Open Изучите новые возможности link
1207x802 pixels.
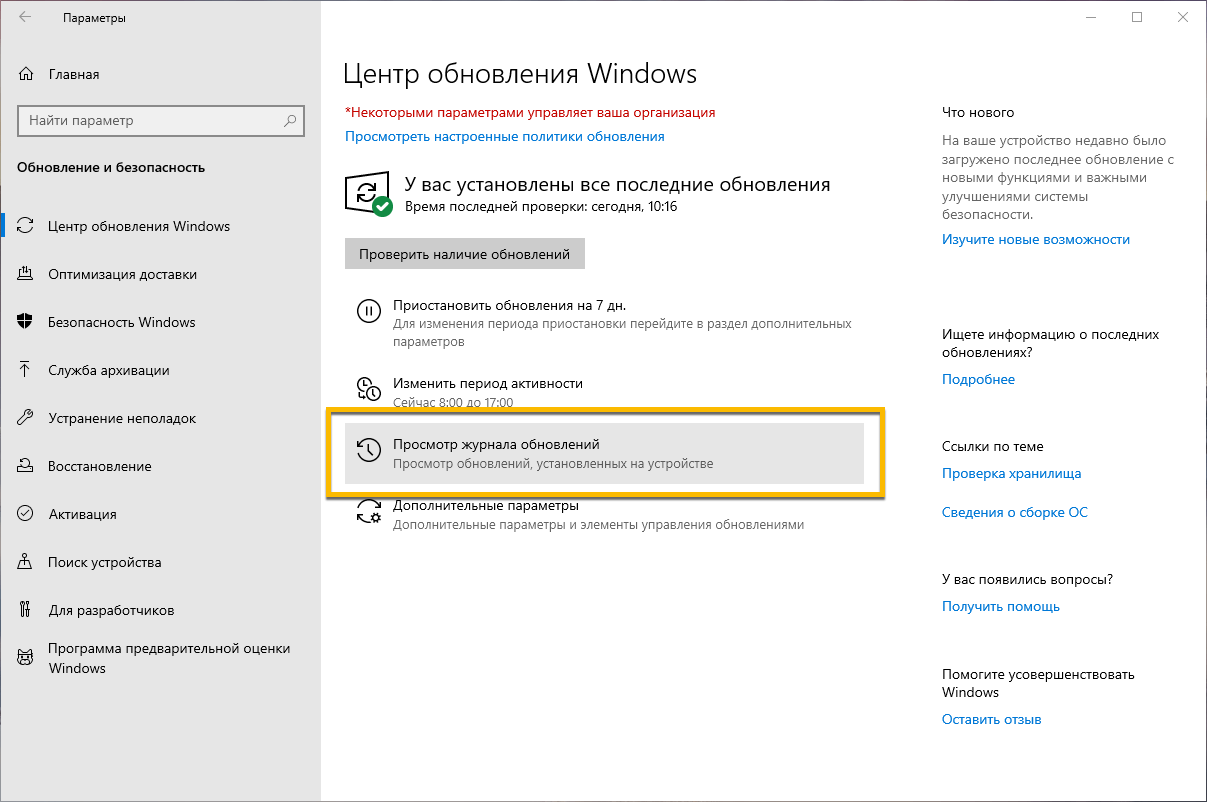pos(1035,238)
